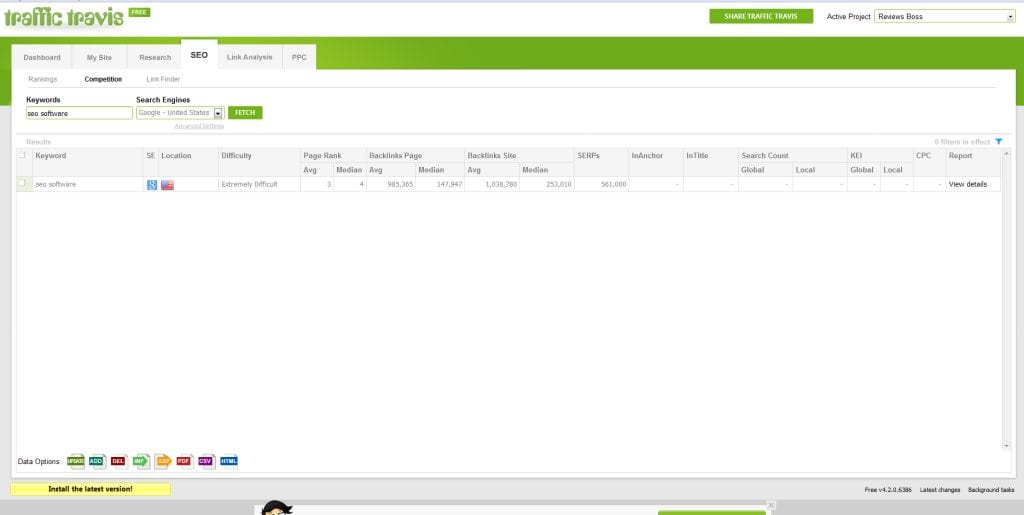Screen dimensions: 1024x515
Task: Tick the select-all checkbox in the table header
Action: tap(23, 155)
